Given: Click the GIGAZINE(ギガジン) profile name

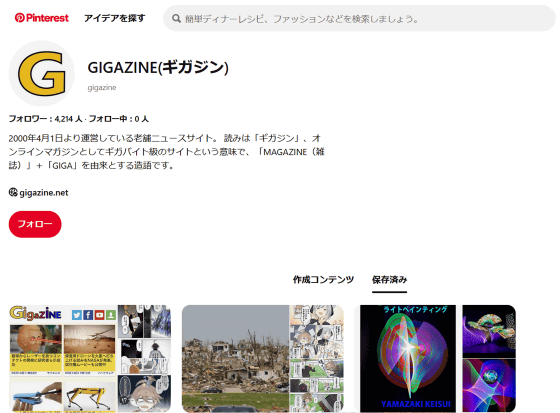Looking at the screenshot, I should click(x=158, y=67).
